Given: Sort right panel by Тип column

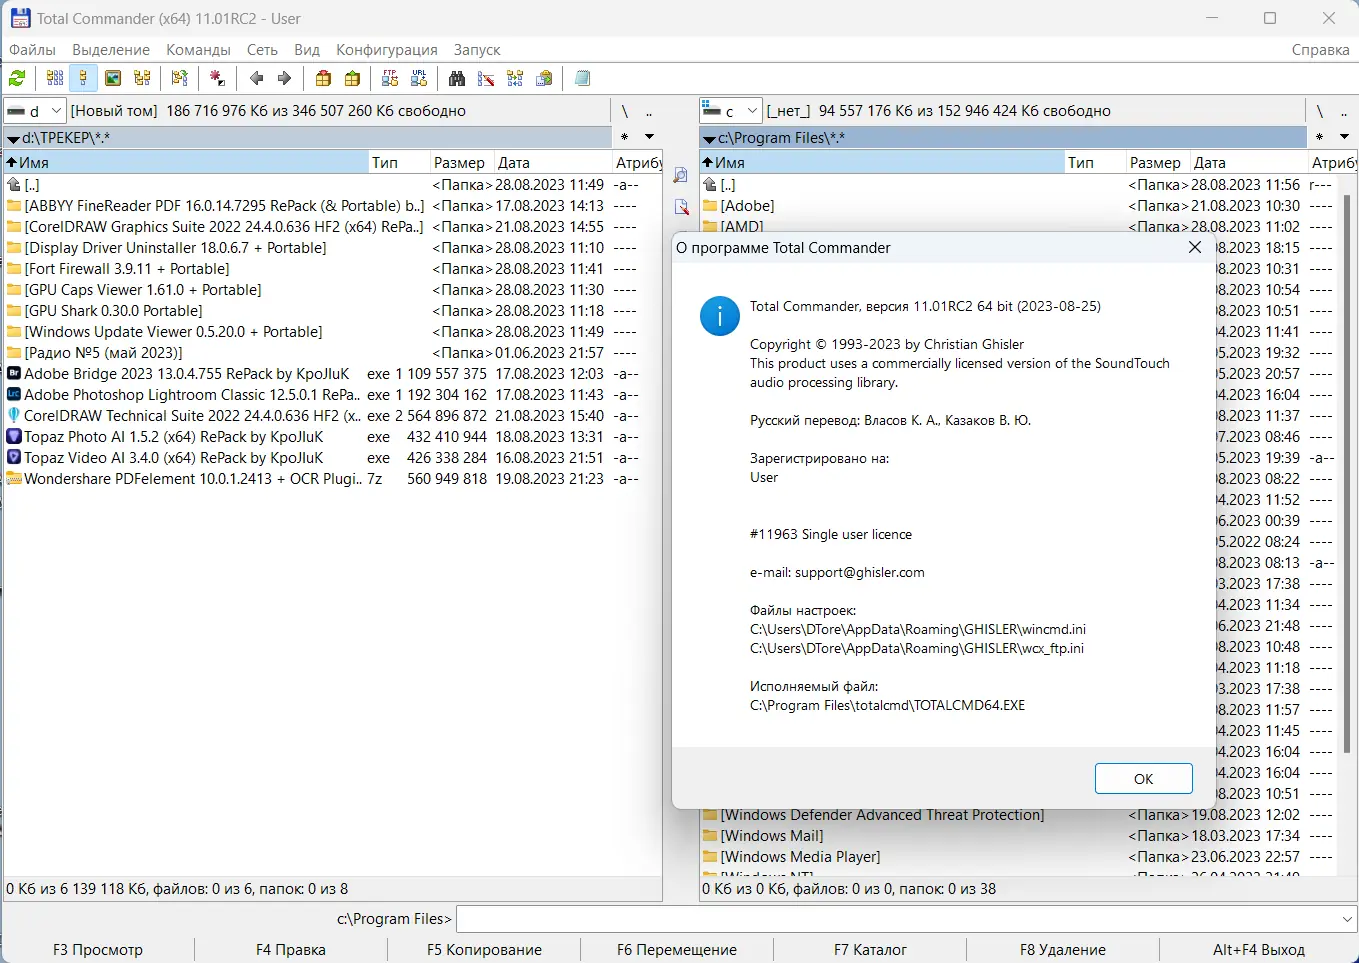Looking at the screenshot, I should [x=1095, y=162].
